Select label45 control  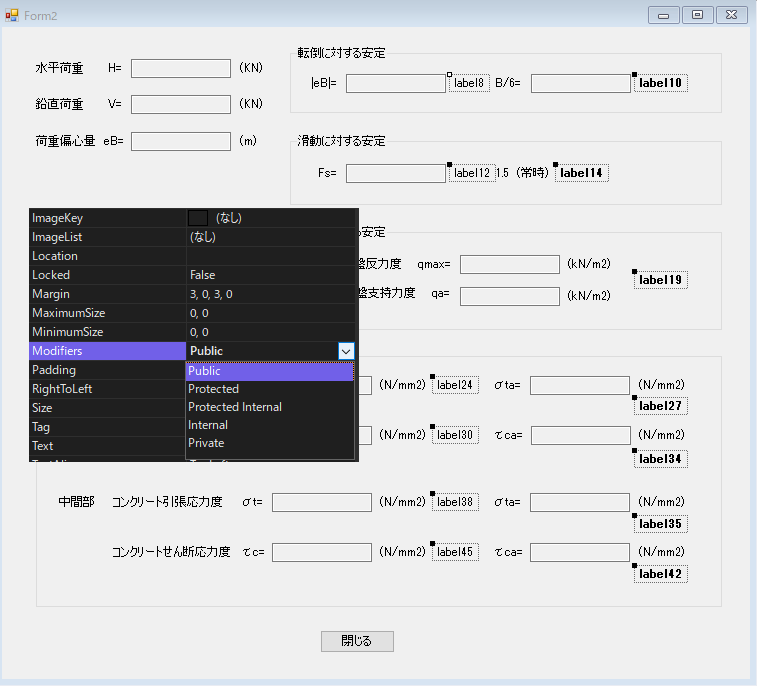pos(455,552)
